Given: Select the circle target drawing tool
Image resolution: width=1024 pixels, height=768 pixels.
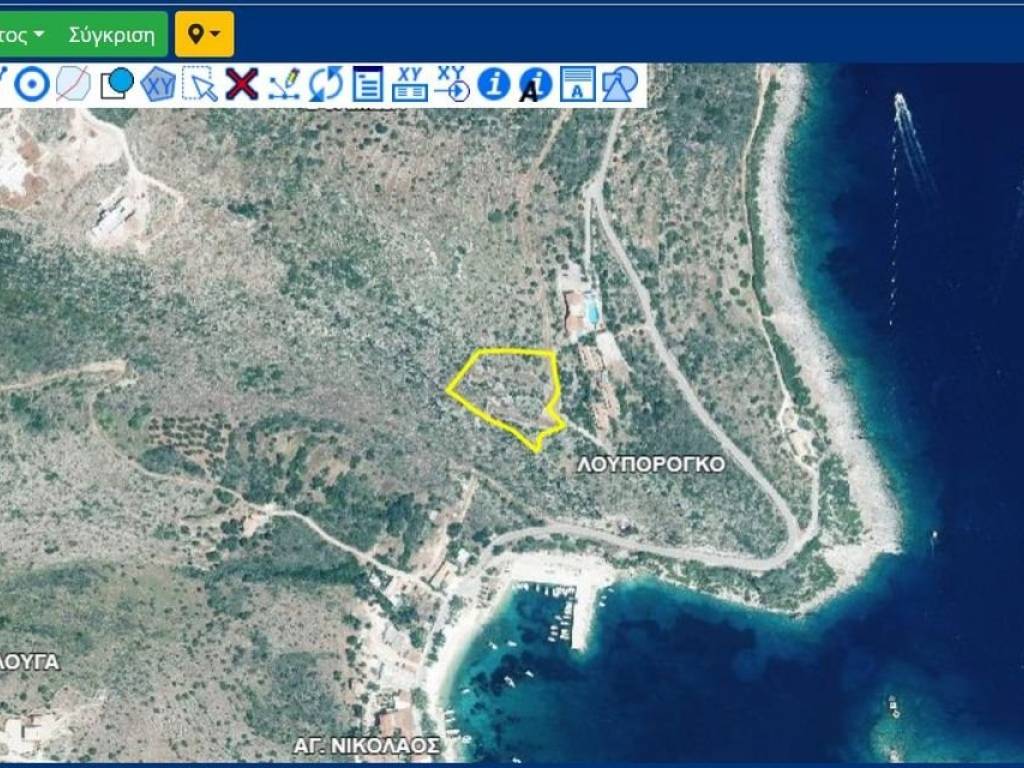Looking at the screenshot, I should coord(32,85).
